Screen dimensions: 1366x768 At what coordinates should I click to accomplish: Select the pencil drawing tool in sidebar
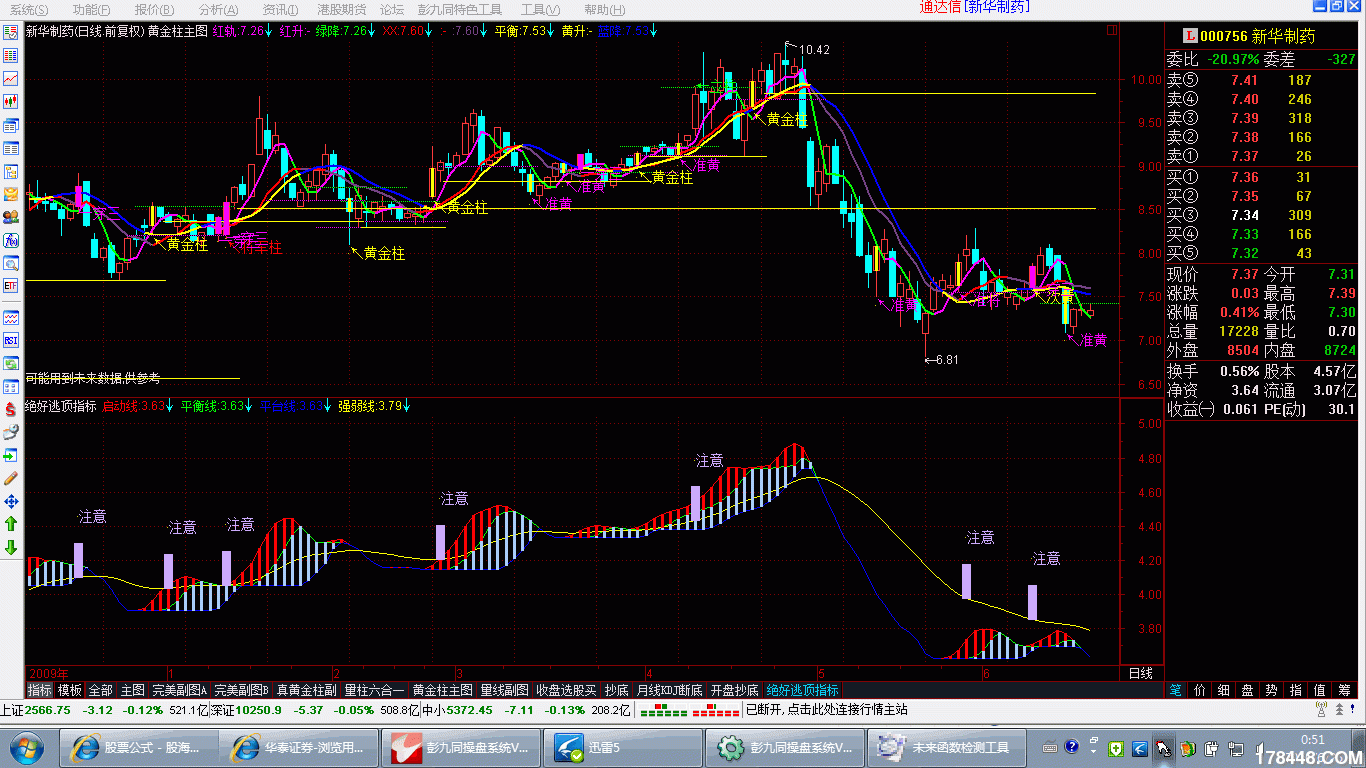coord(11,478)
